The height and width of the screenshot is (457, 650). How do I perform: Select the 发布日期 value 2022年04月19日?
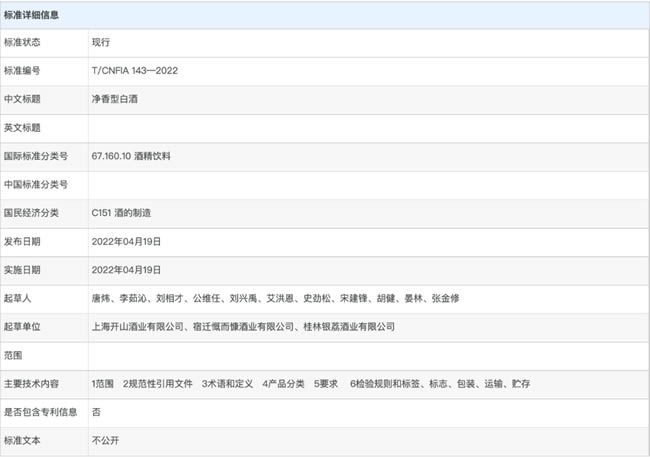(126, 242)
